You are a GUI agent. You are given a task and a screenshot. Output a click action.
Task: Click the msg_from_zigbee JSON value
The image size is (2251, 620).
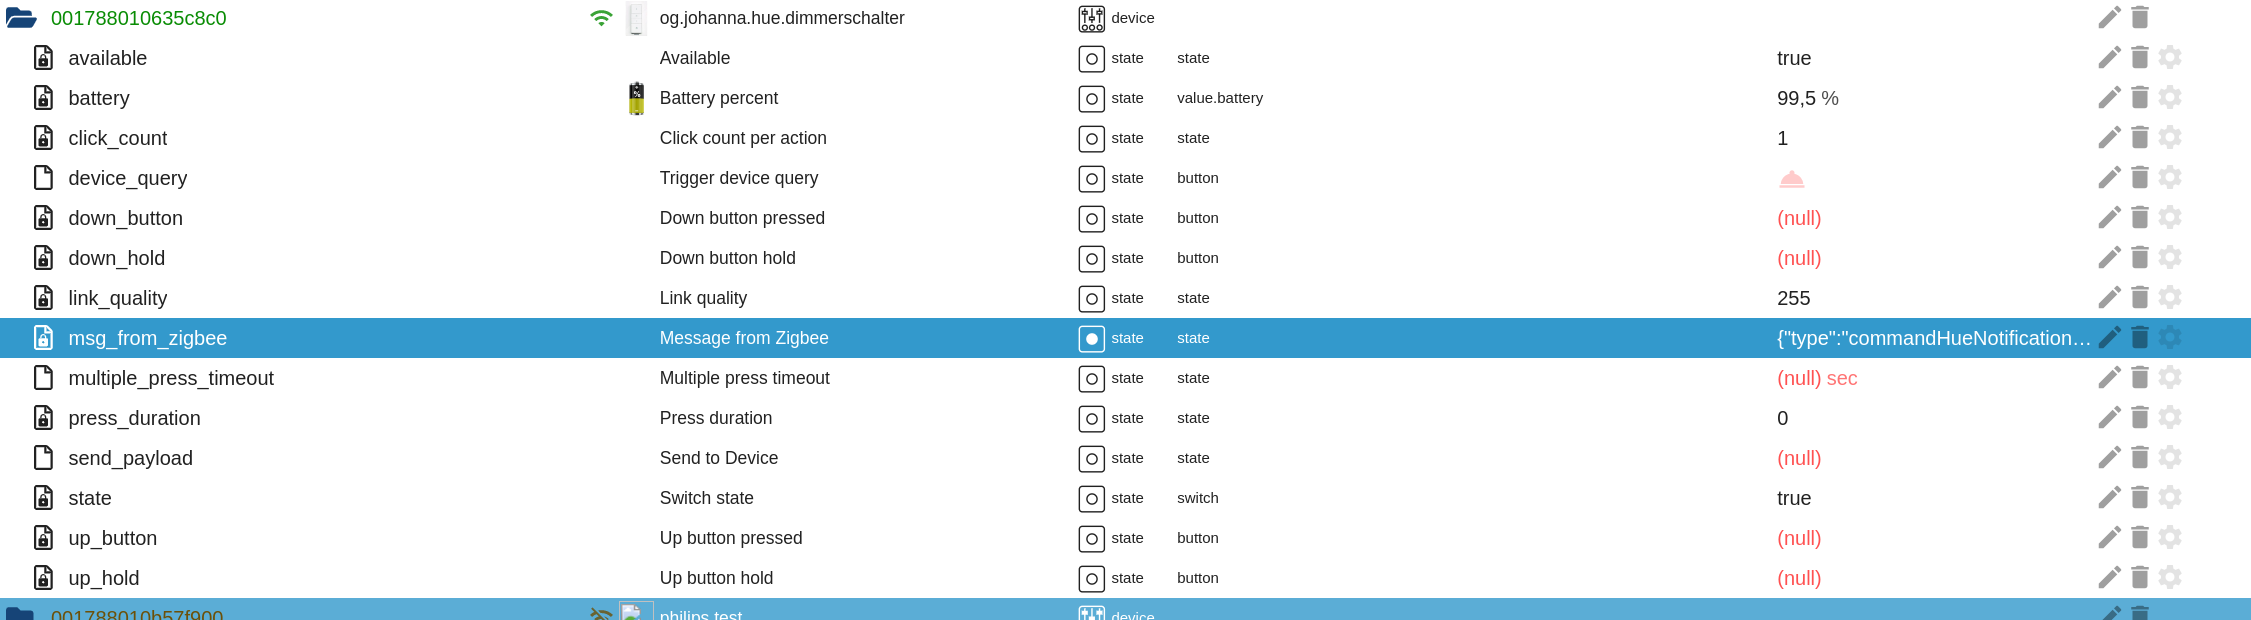pos(1932,338)
